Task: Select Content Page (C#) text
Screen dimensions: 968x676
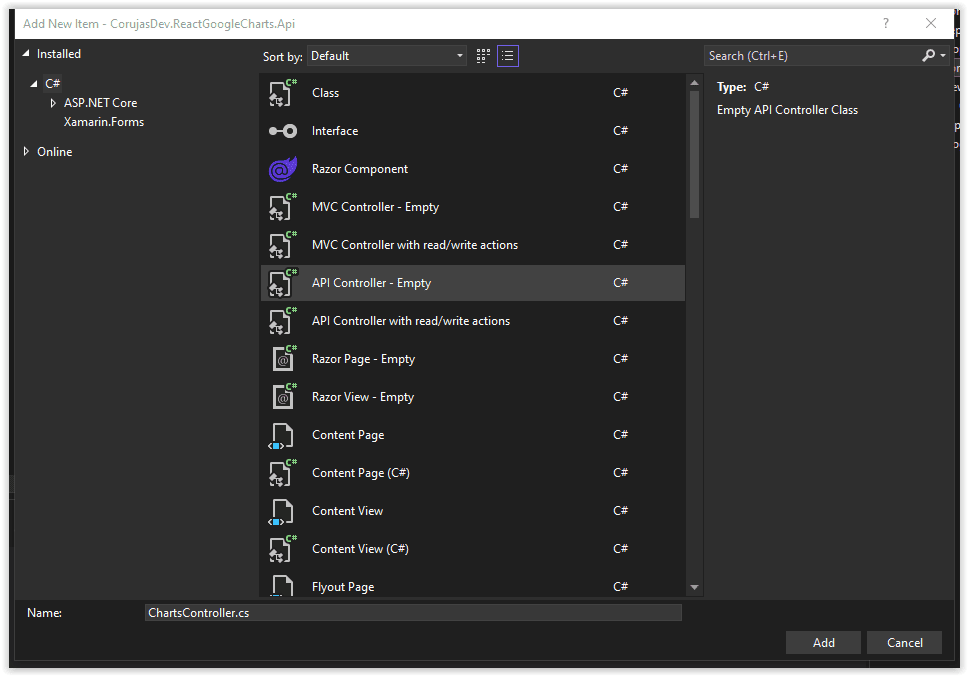Action: click(x=361, y=473)
